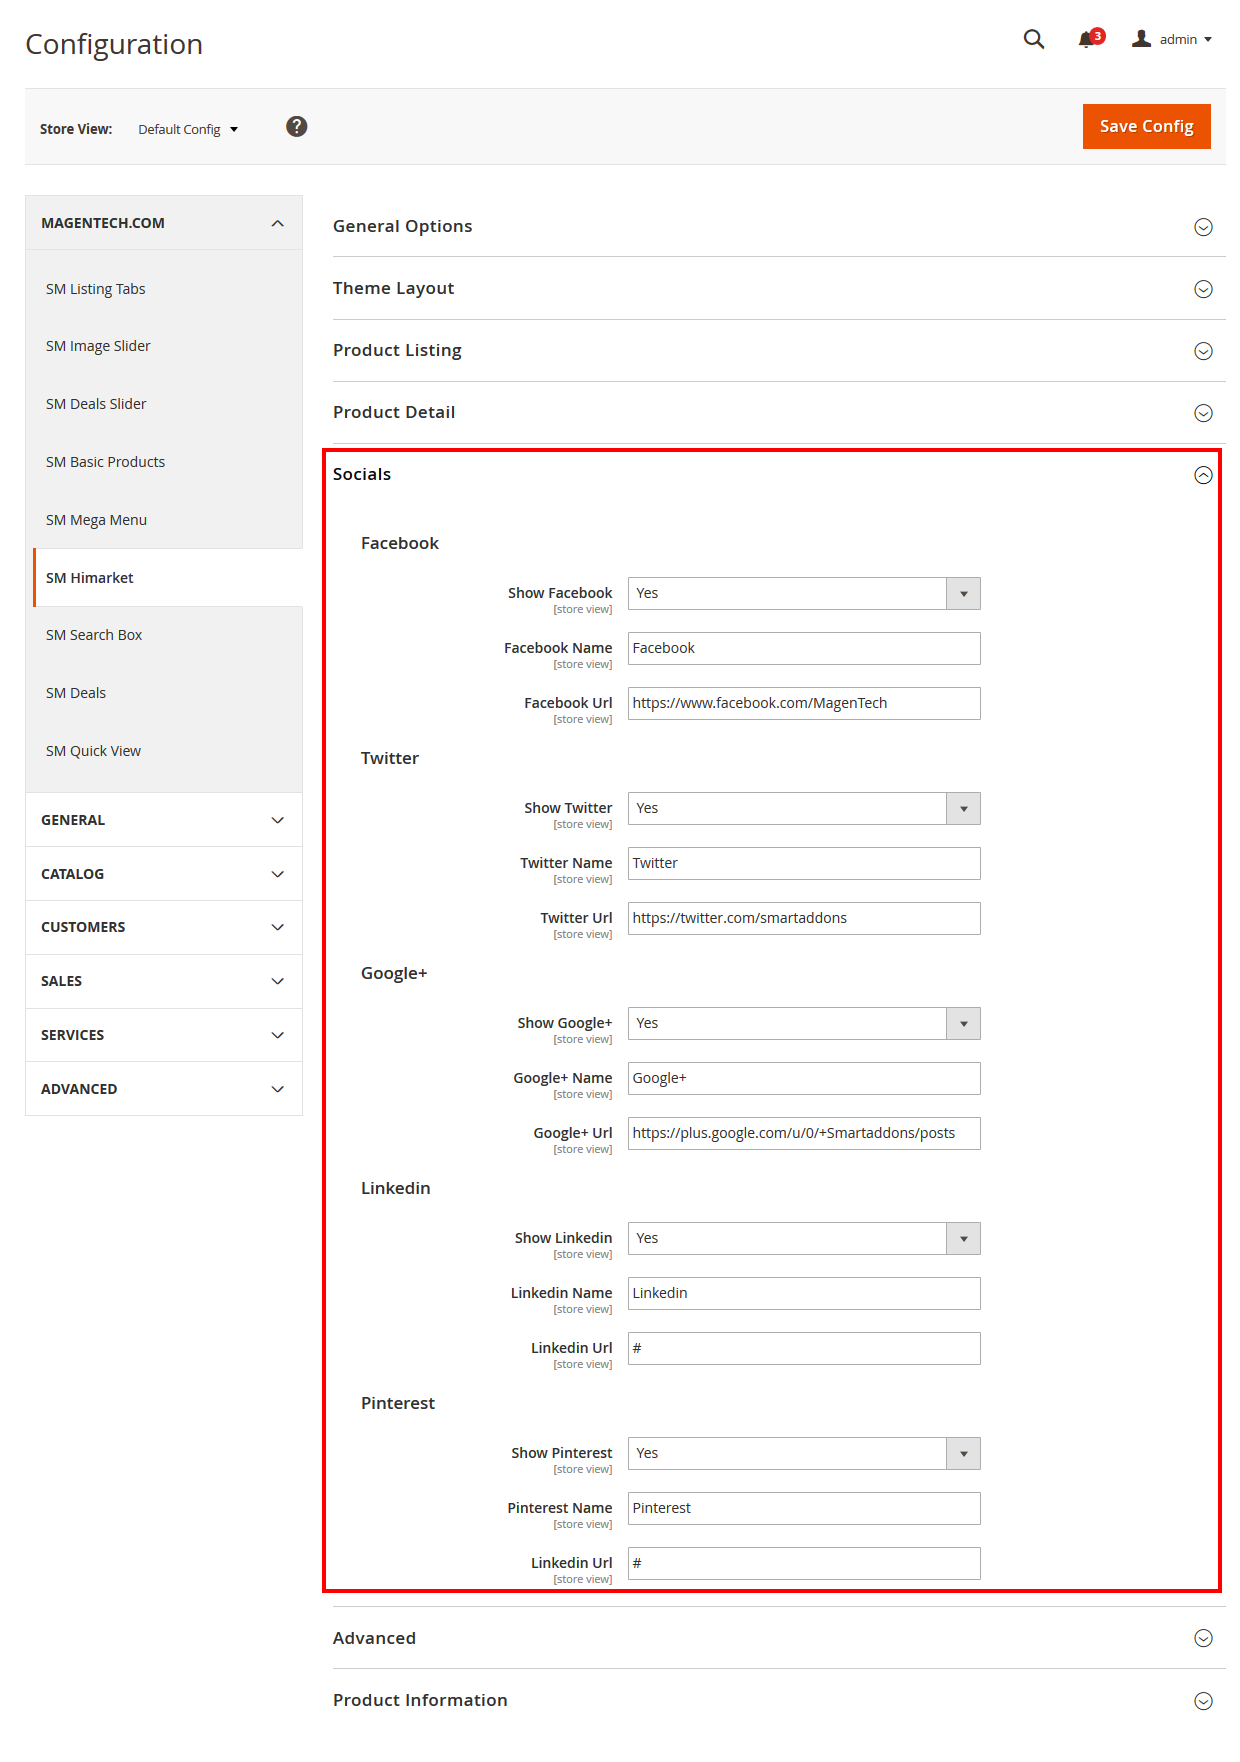Expand the Advanced section below Socials

coord(779,1638)
